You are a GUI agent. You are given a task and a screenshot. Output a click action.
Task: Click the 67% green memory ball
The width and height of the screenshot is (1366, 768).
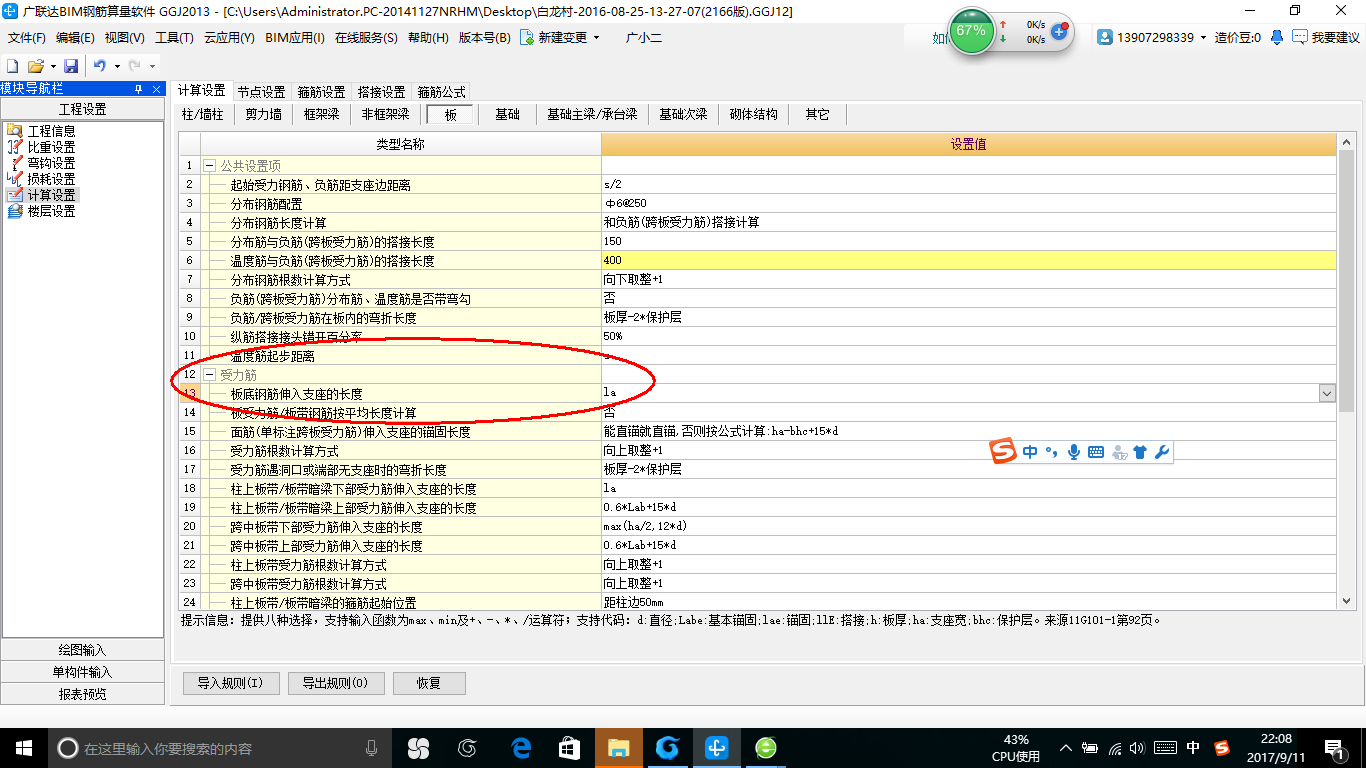click(971, 31)
